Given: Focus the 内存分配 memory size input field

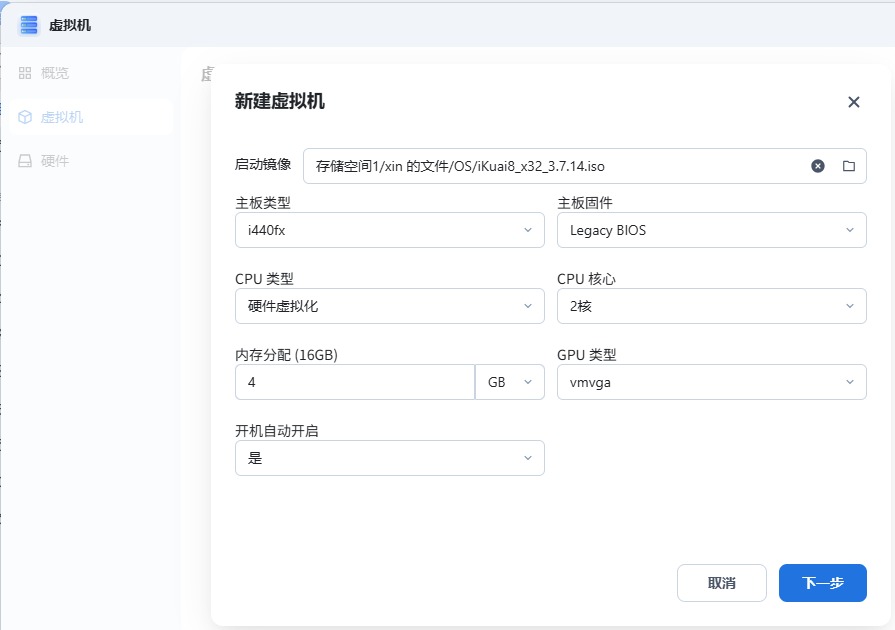Looking at the screenshot, I should coord(354,382).
